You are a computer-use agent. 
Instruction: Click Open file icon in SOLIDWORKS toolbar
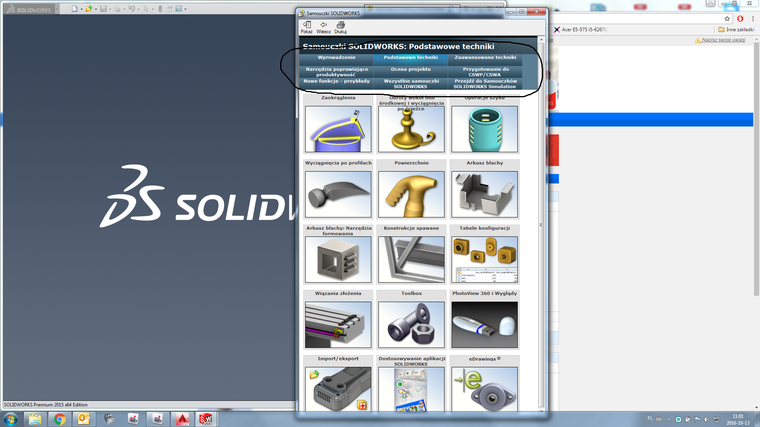click(89, 9)
